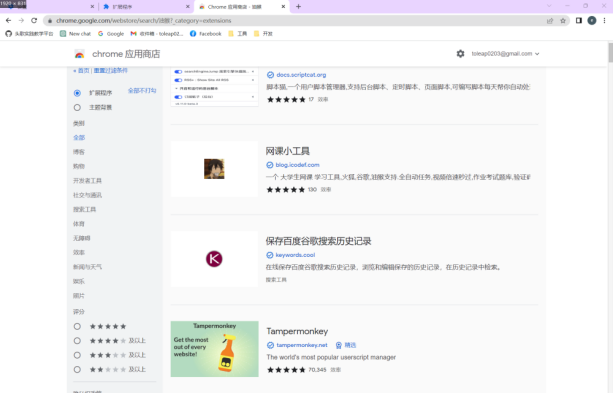Click the 网课小工具 extension avatar image
614x394 pixels.
(214, 169)
